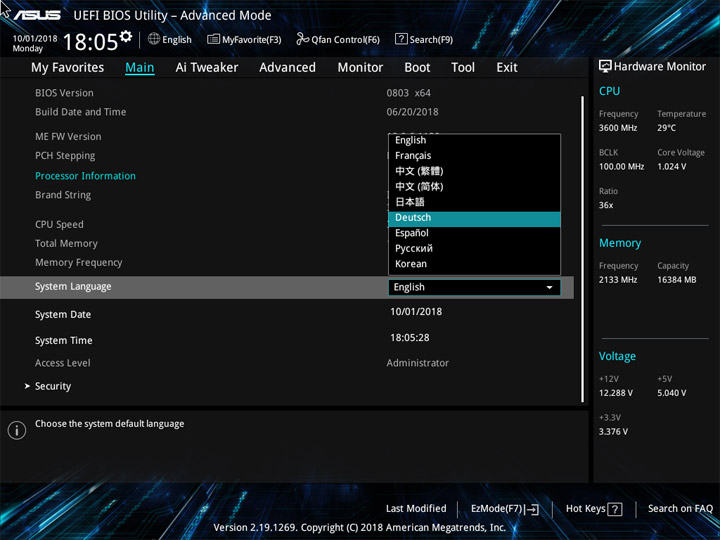The height and width of the screenshot is (540, 720).
Task: Choose Español in language list
Action: [x=474, y=233]
